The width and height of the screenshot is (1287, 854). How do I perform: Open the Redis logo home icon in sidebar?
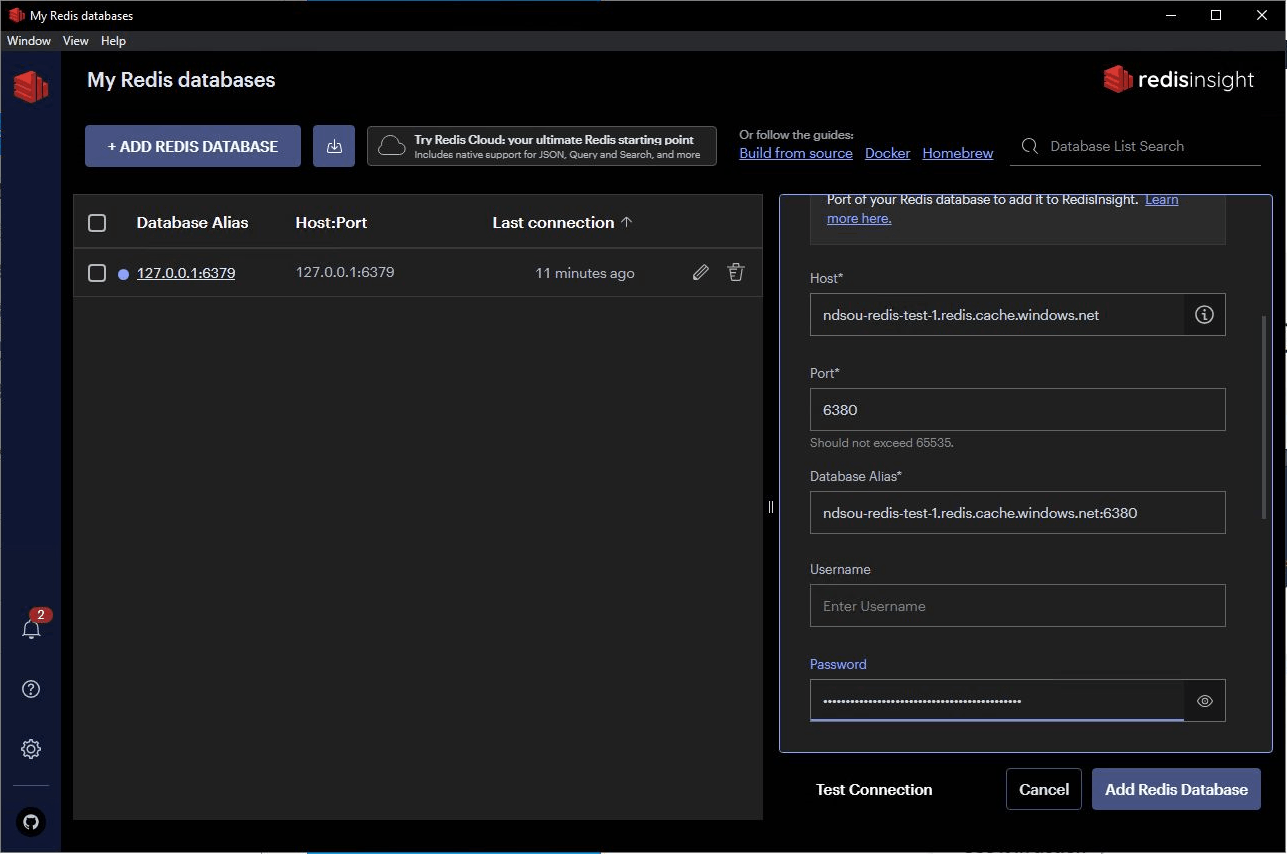[31, 86]
